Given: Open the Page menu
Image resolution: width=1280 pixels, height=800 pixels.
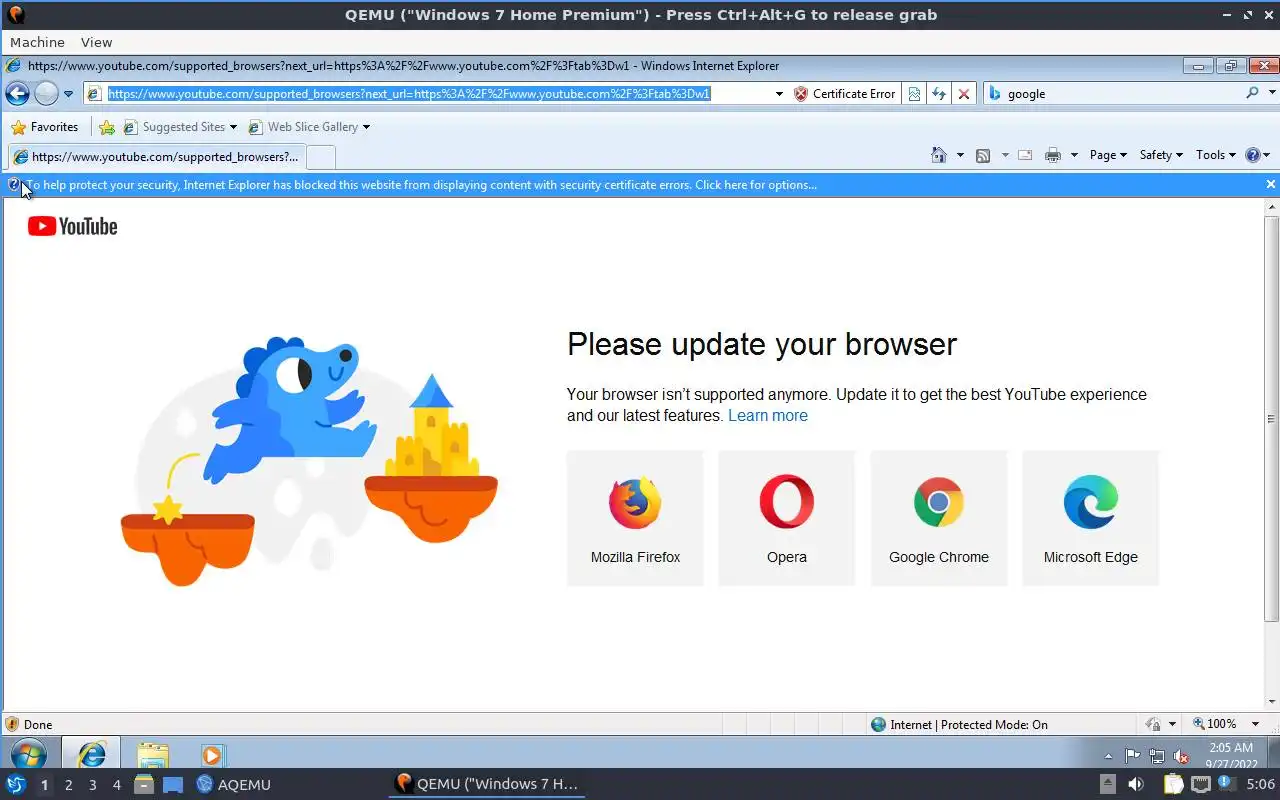Looking at the screenshot, I should (1108, 155).
